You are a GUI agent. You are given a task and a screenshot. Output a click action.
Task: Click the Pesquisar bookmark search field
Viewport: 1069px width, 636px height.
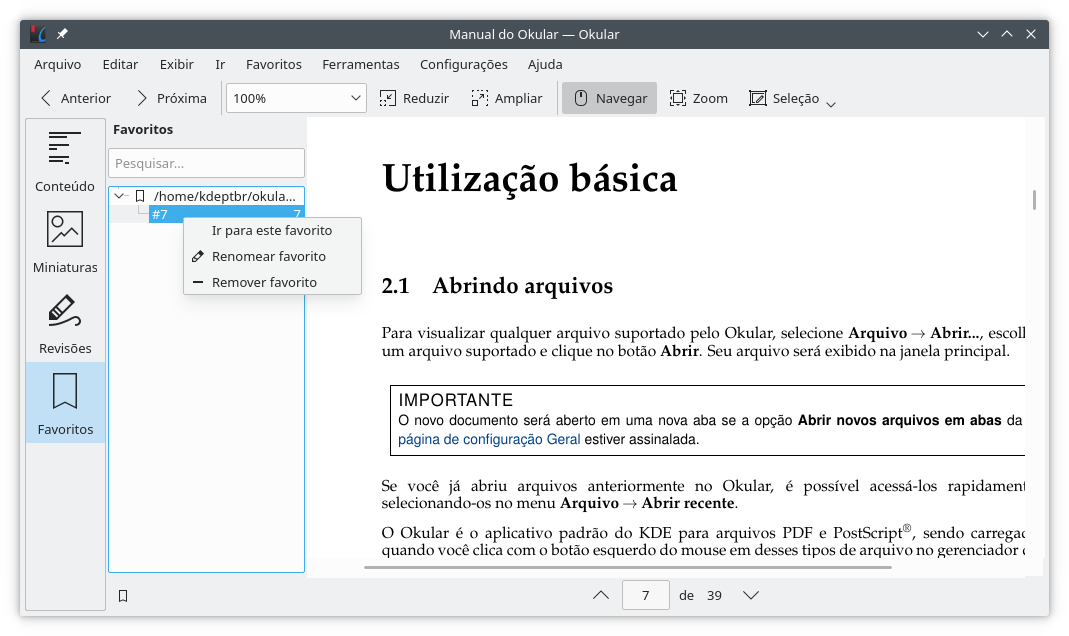pyautogui.click(x=206, y=163)
